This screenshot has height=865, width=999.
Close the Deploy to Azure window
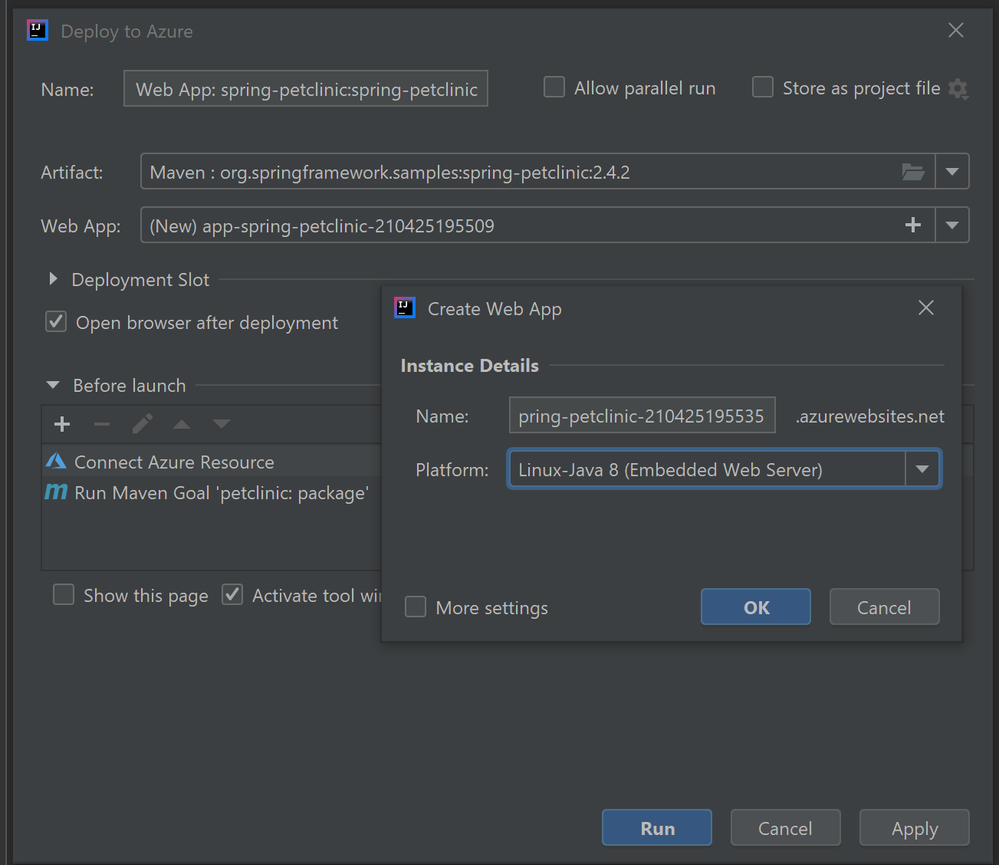click(x=956, y=30)
